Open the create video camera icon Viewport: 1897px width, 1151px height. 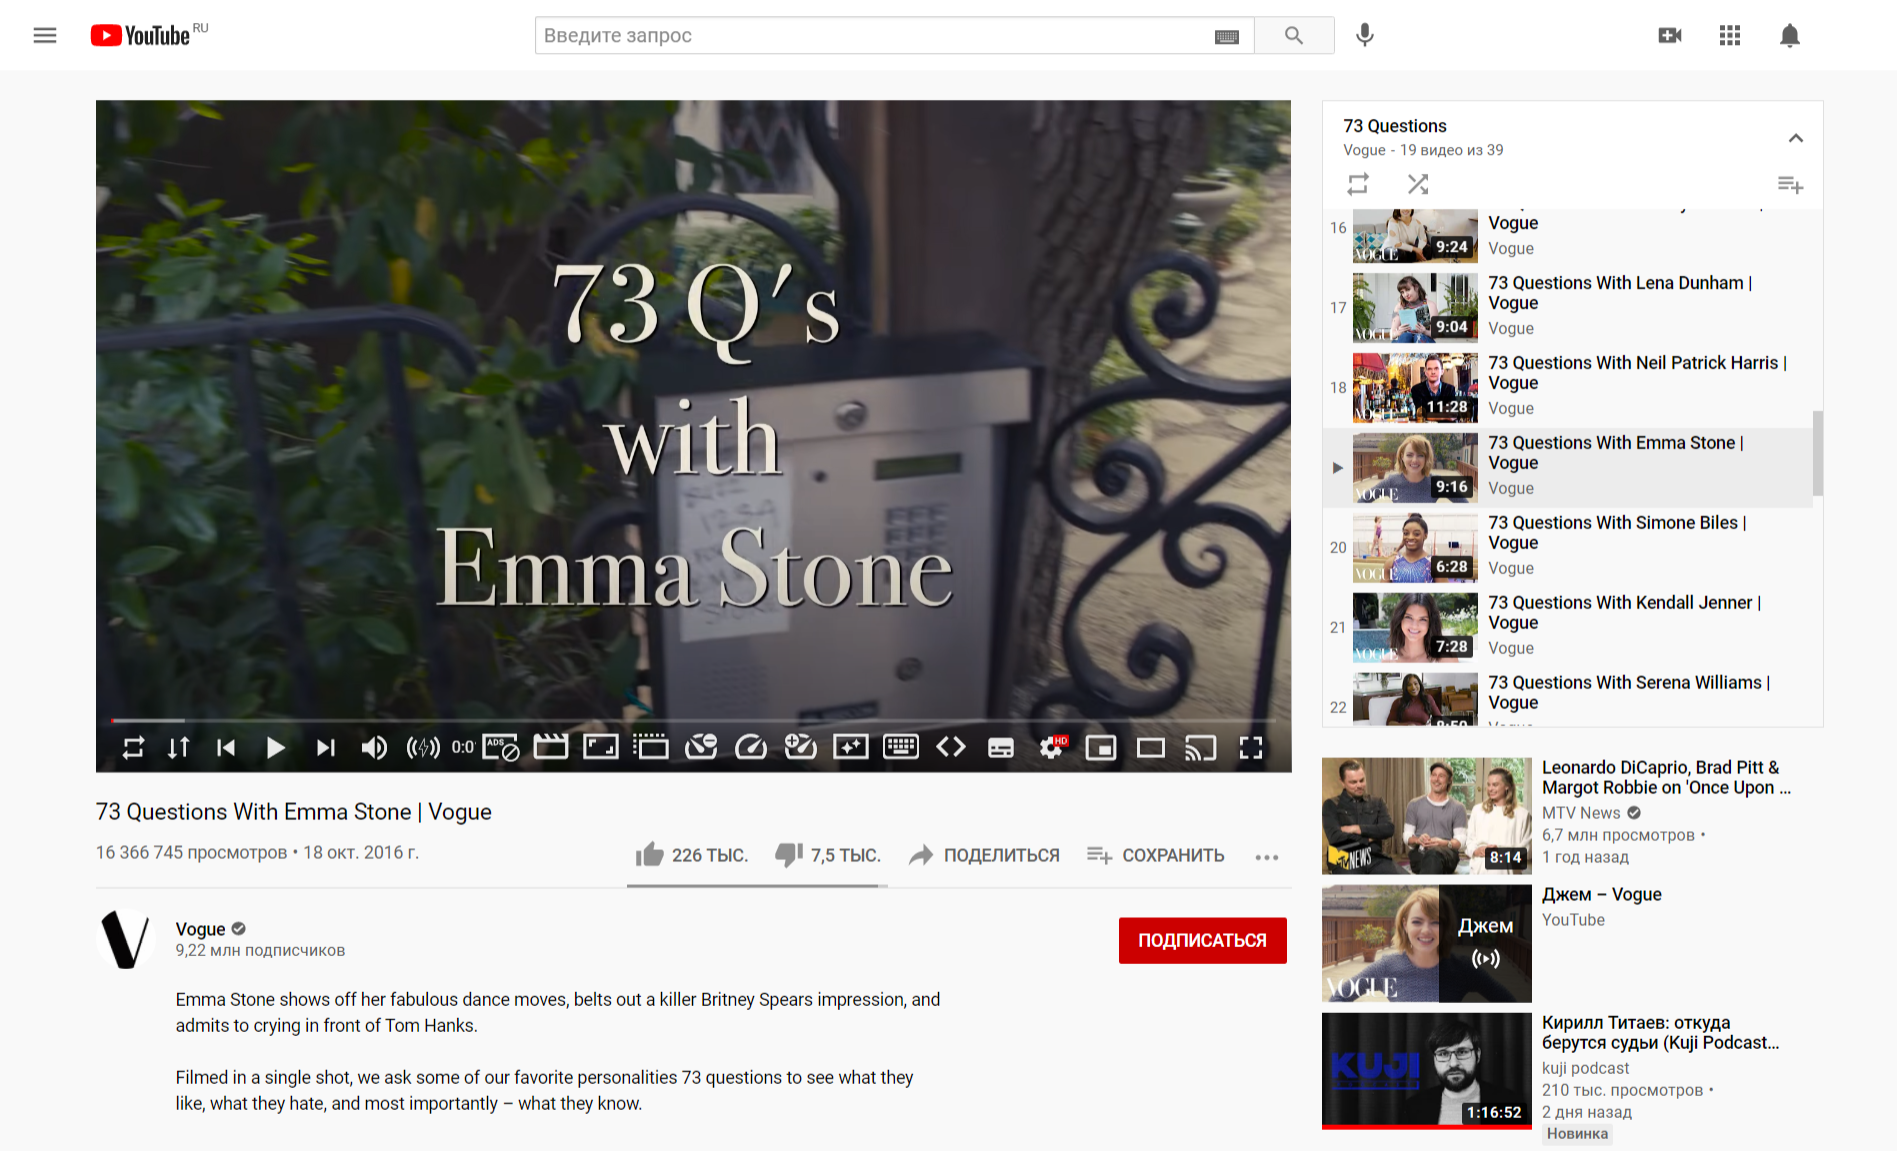pos(1670,36)
